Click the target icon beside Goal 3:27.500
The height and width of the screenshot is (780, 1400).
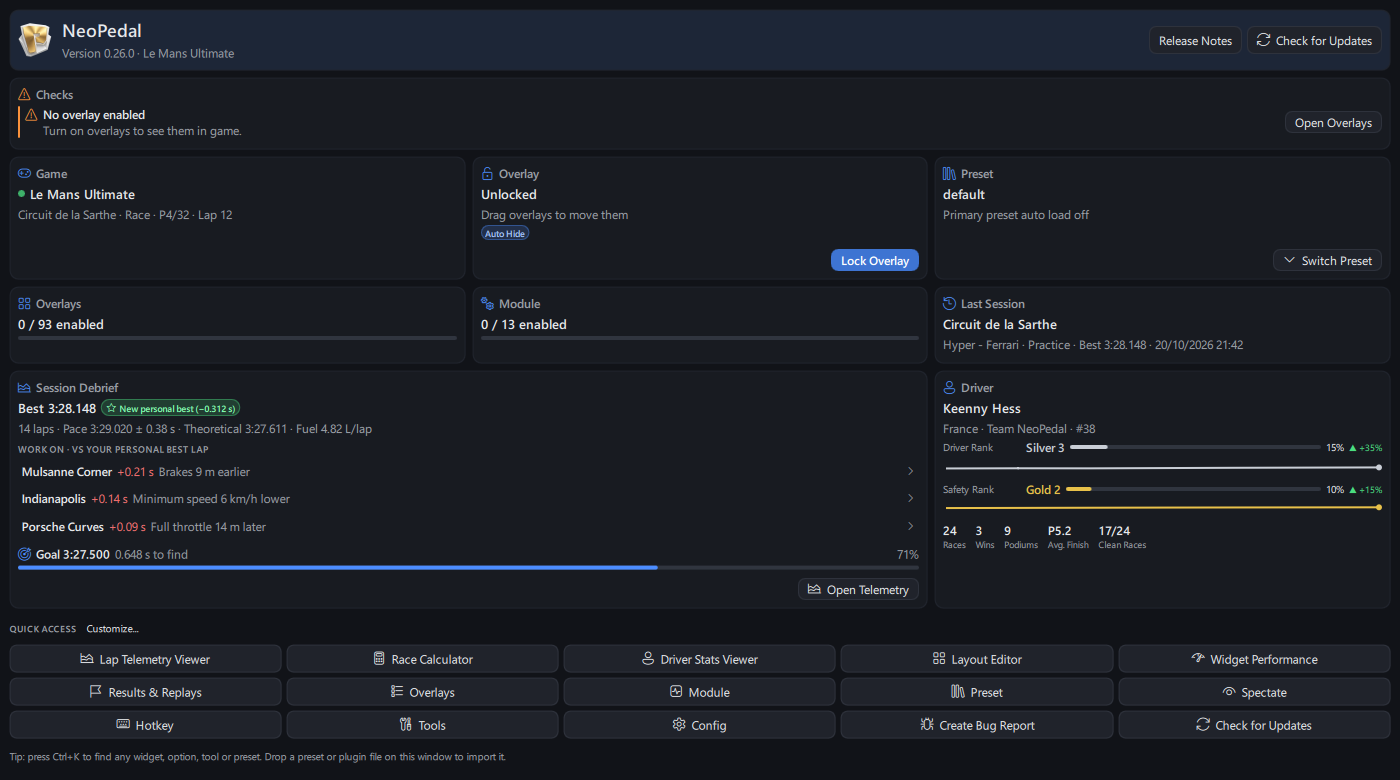[24, 554]
